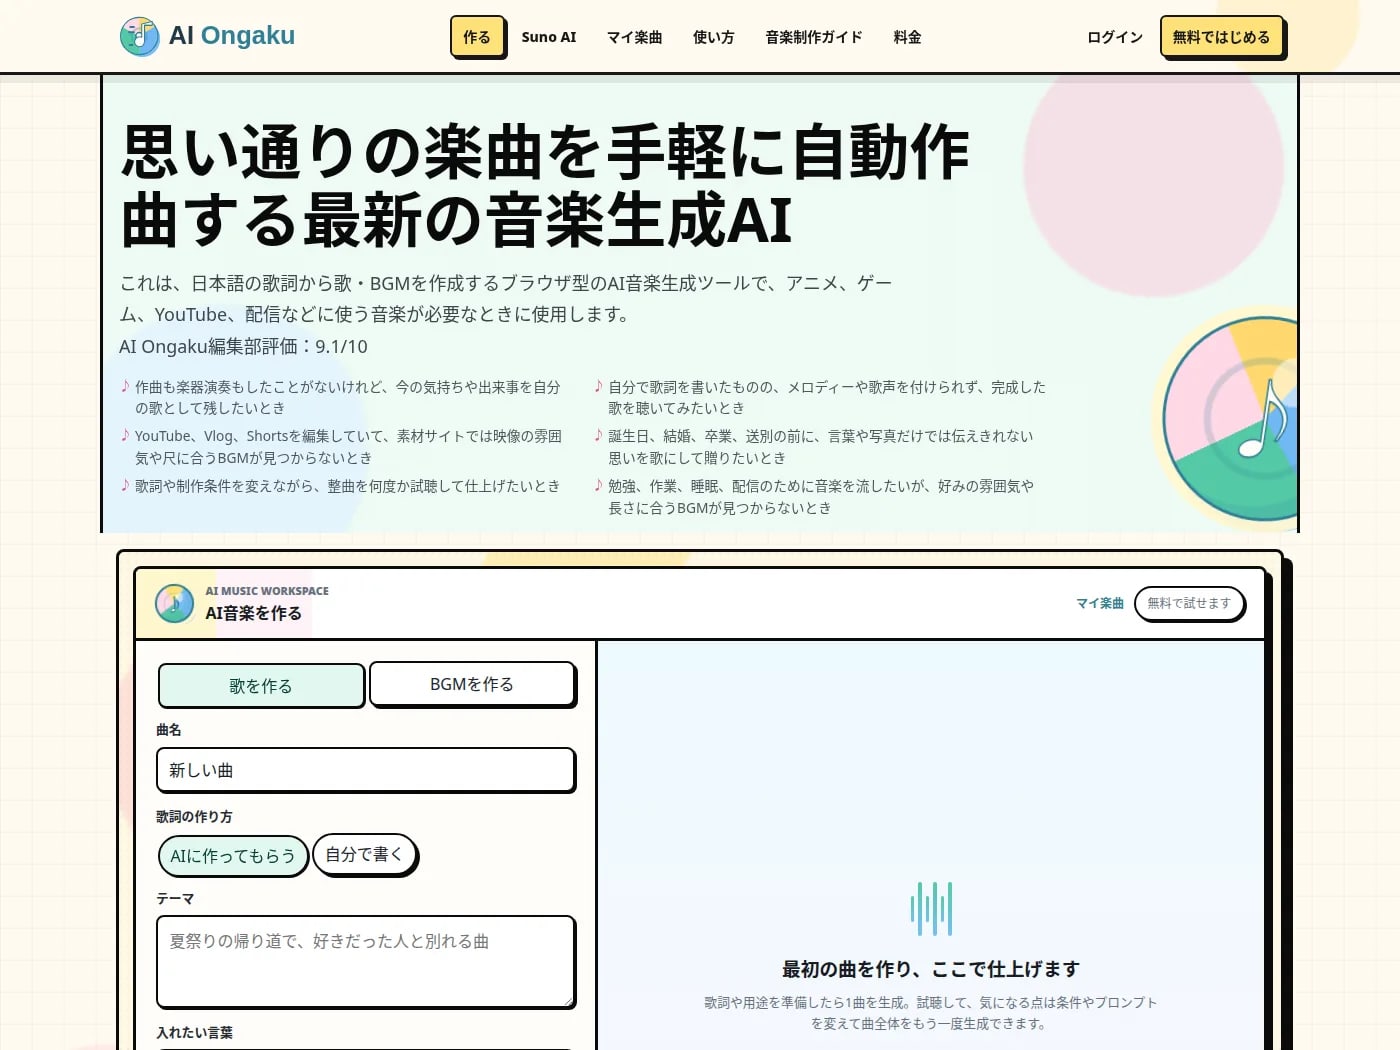The image size is (1400, 1050).
Task: Go to マイ楽曲 in the top navigation
Action: click(634, 37)
